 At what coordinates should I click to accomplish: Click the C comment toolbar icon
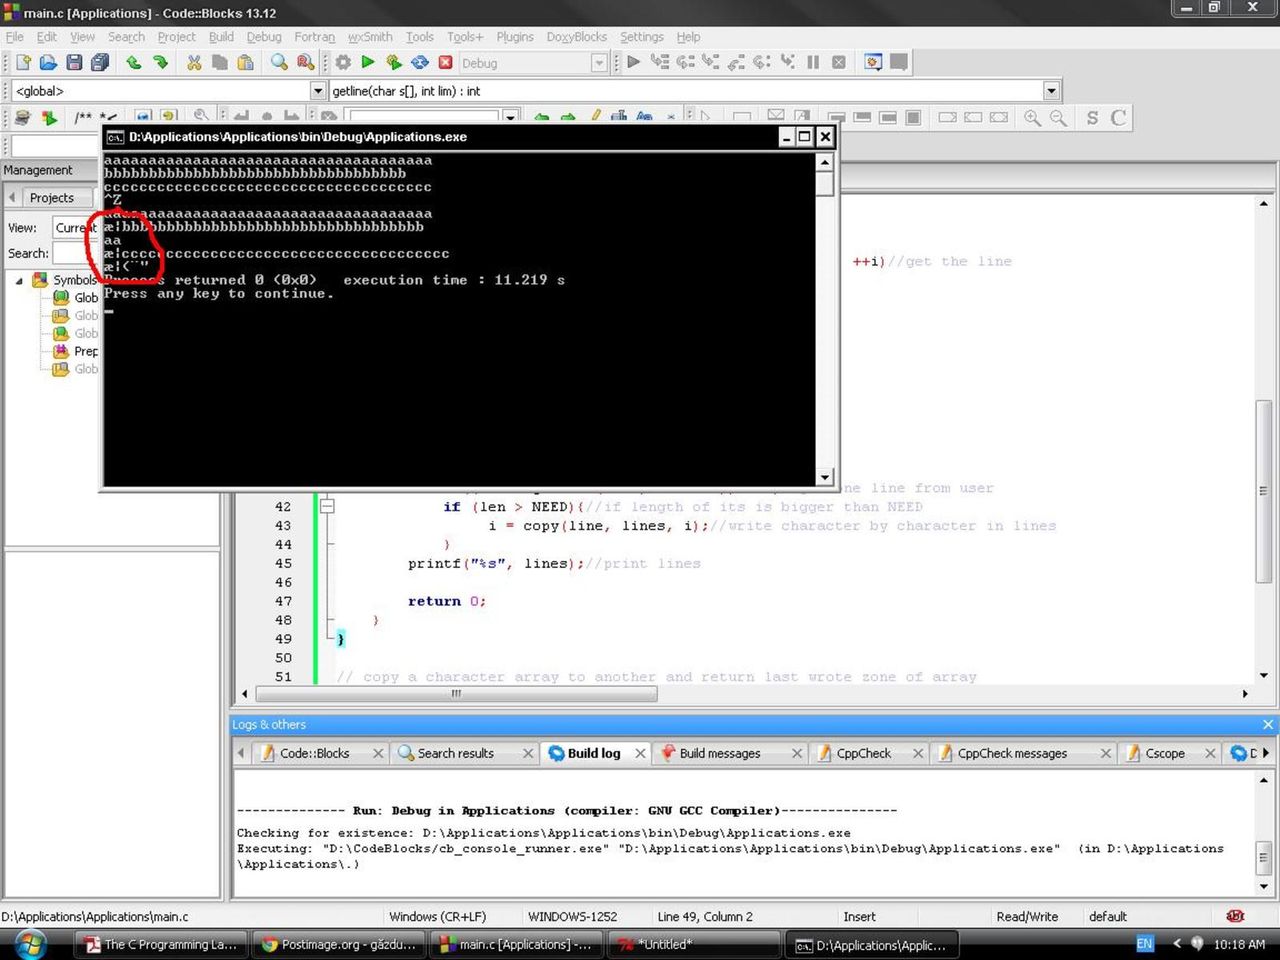click(1118, 118)
